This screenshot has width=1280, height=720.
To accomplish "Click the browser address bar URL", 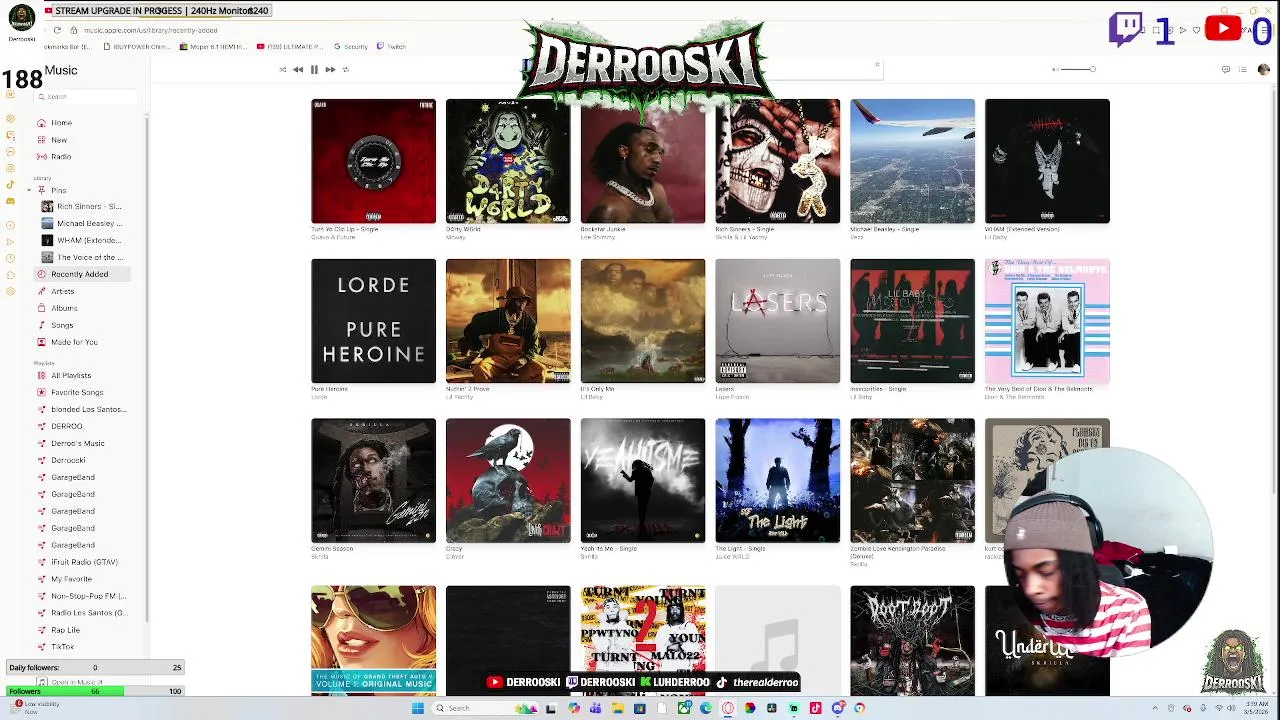I will pos(151,30).
